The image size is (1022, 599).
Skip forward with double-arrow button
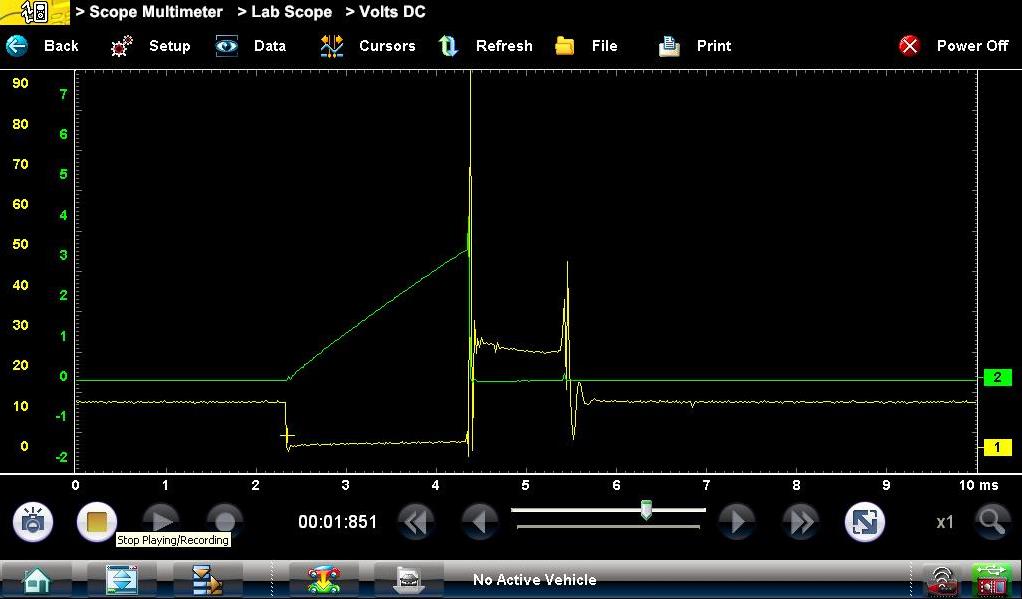800,522
